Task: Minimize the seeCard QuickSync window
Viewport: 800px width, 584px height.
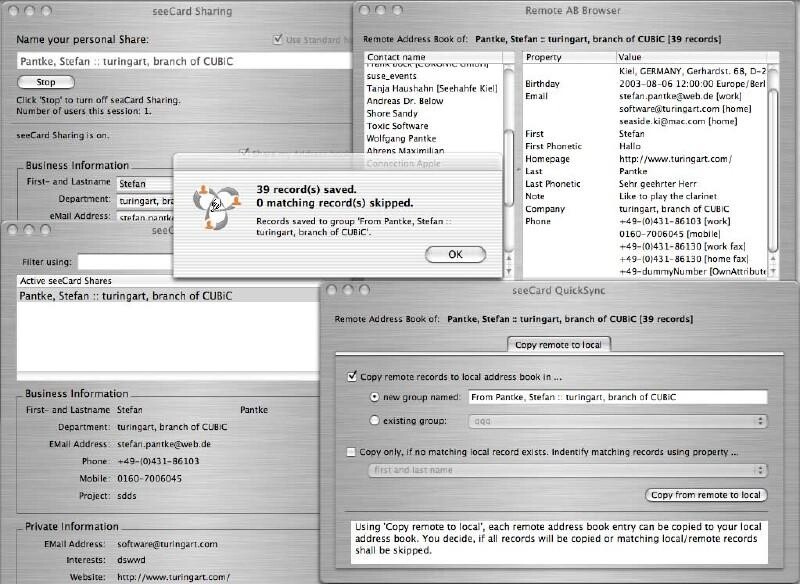Action: pyautogui.click(x=348, y=290)
